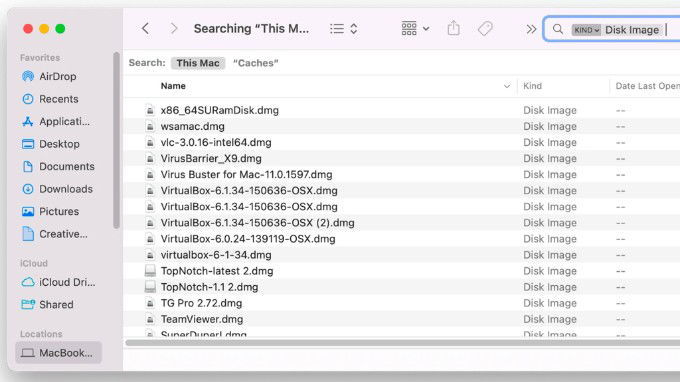Open the tag editor icon
The height and width of the screenshot is (382, 680).
coord(485,29)
